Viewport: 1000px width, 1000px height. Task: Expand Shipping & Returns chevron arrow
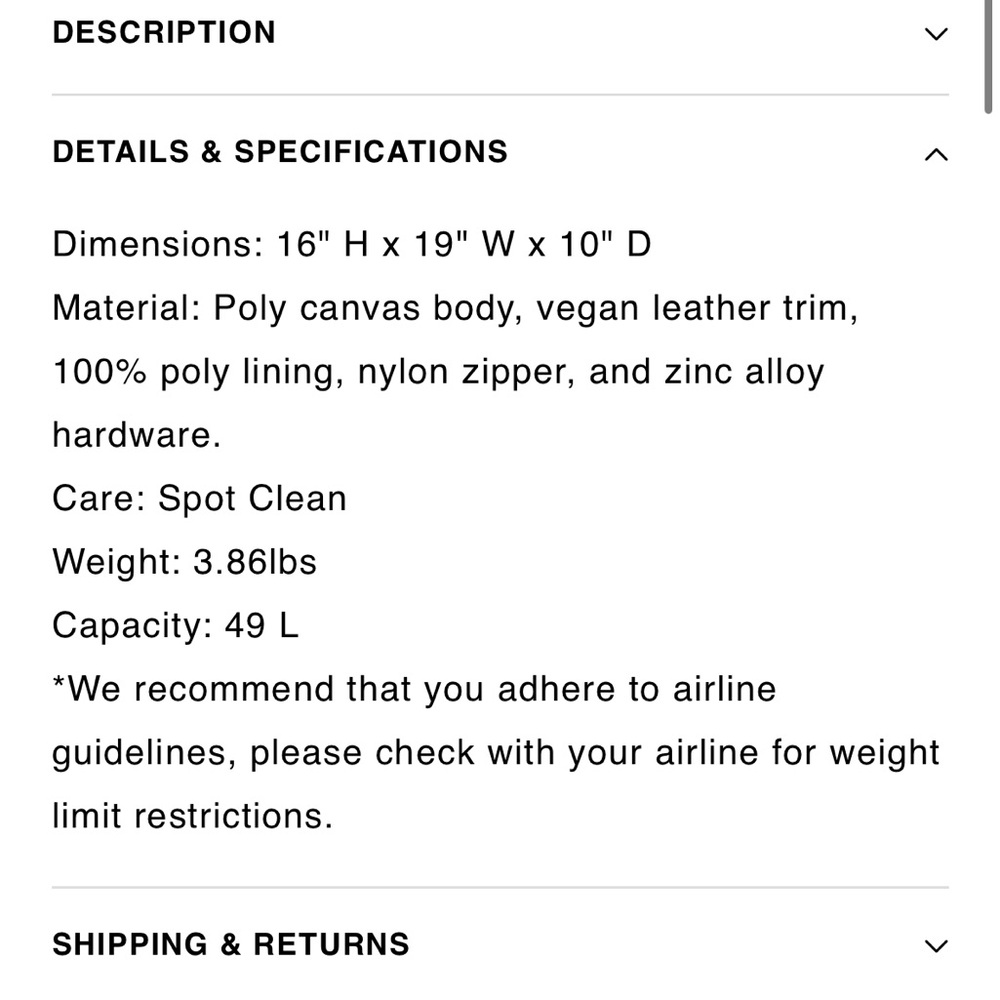(x=936, y=946)
